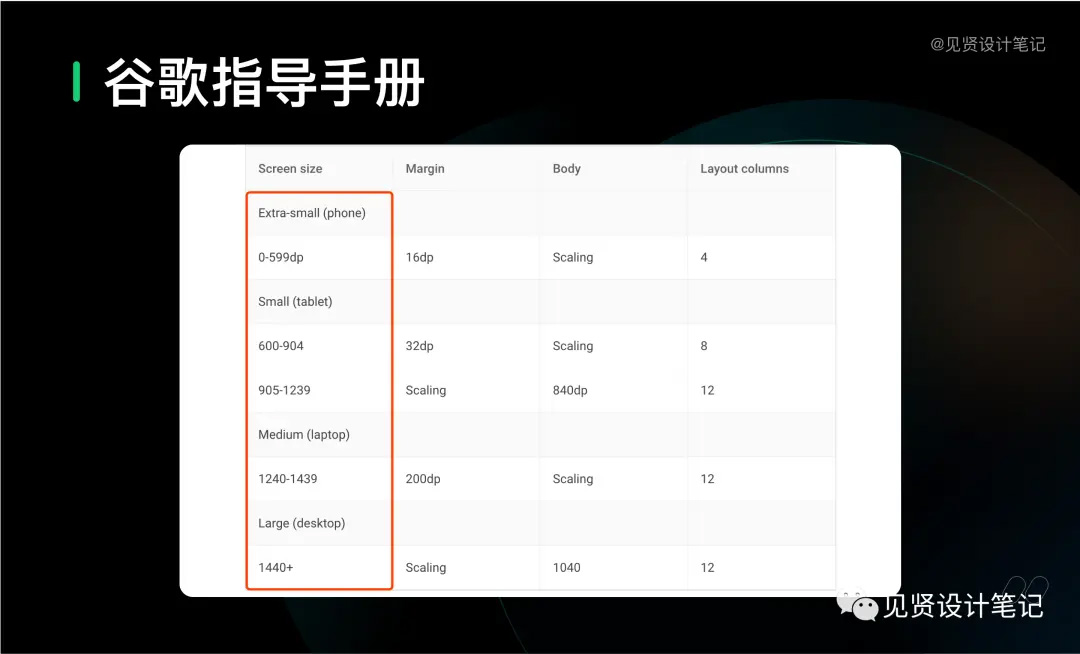Image resolution: width=1080 pixels, height=654 pixels.
Task: Click the Extra-small (phone) row label
Action: click(x=312, y=213)
